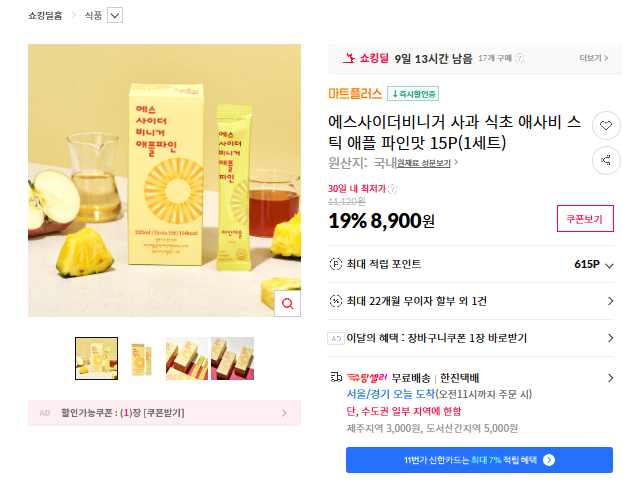Click the share icon button

[x=606, y=161]
